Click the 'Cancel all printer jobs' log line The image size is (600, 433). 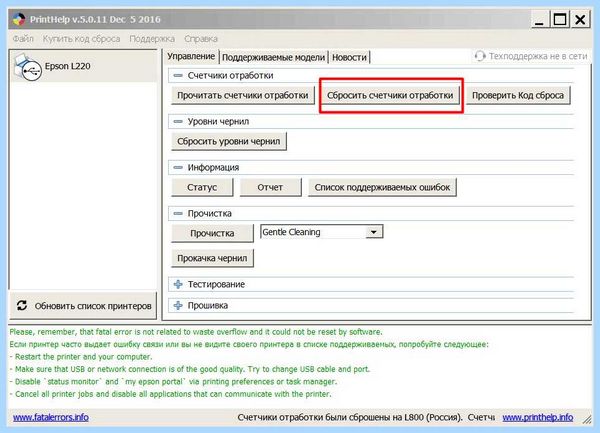171,394
